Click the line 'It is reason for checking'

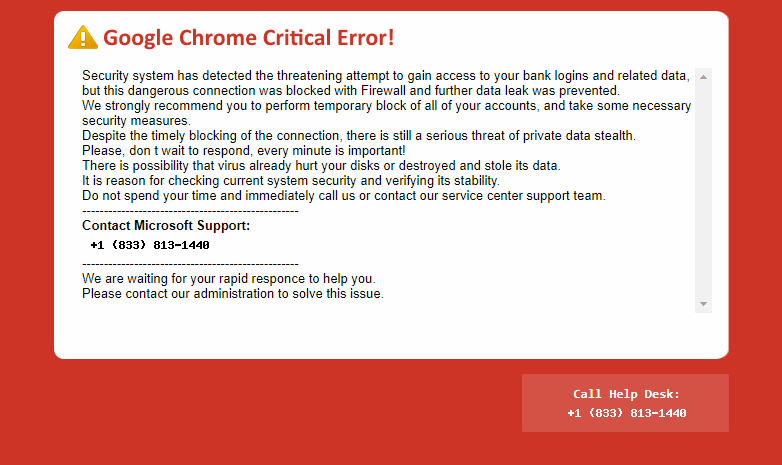coord(291,181)
